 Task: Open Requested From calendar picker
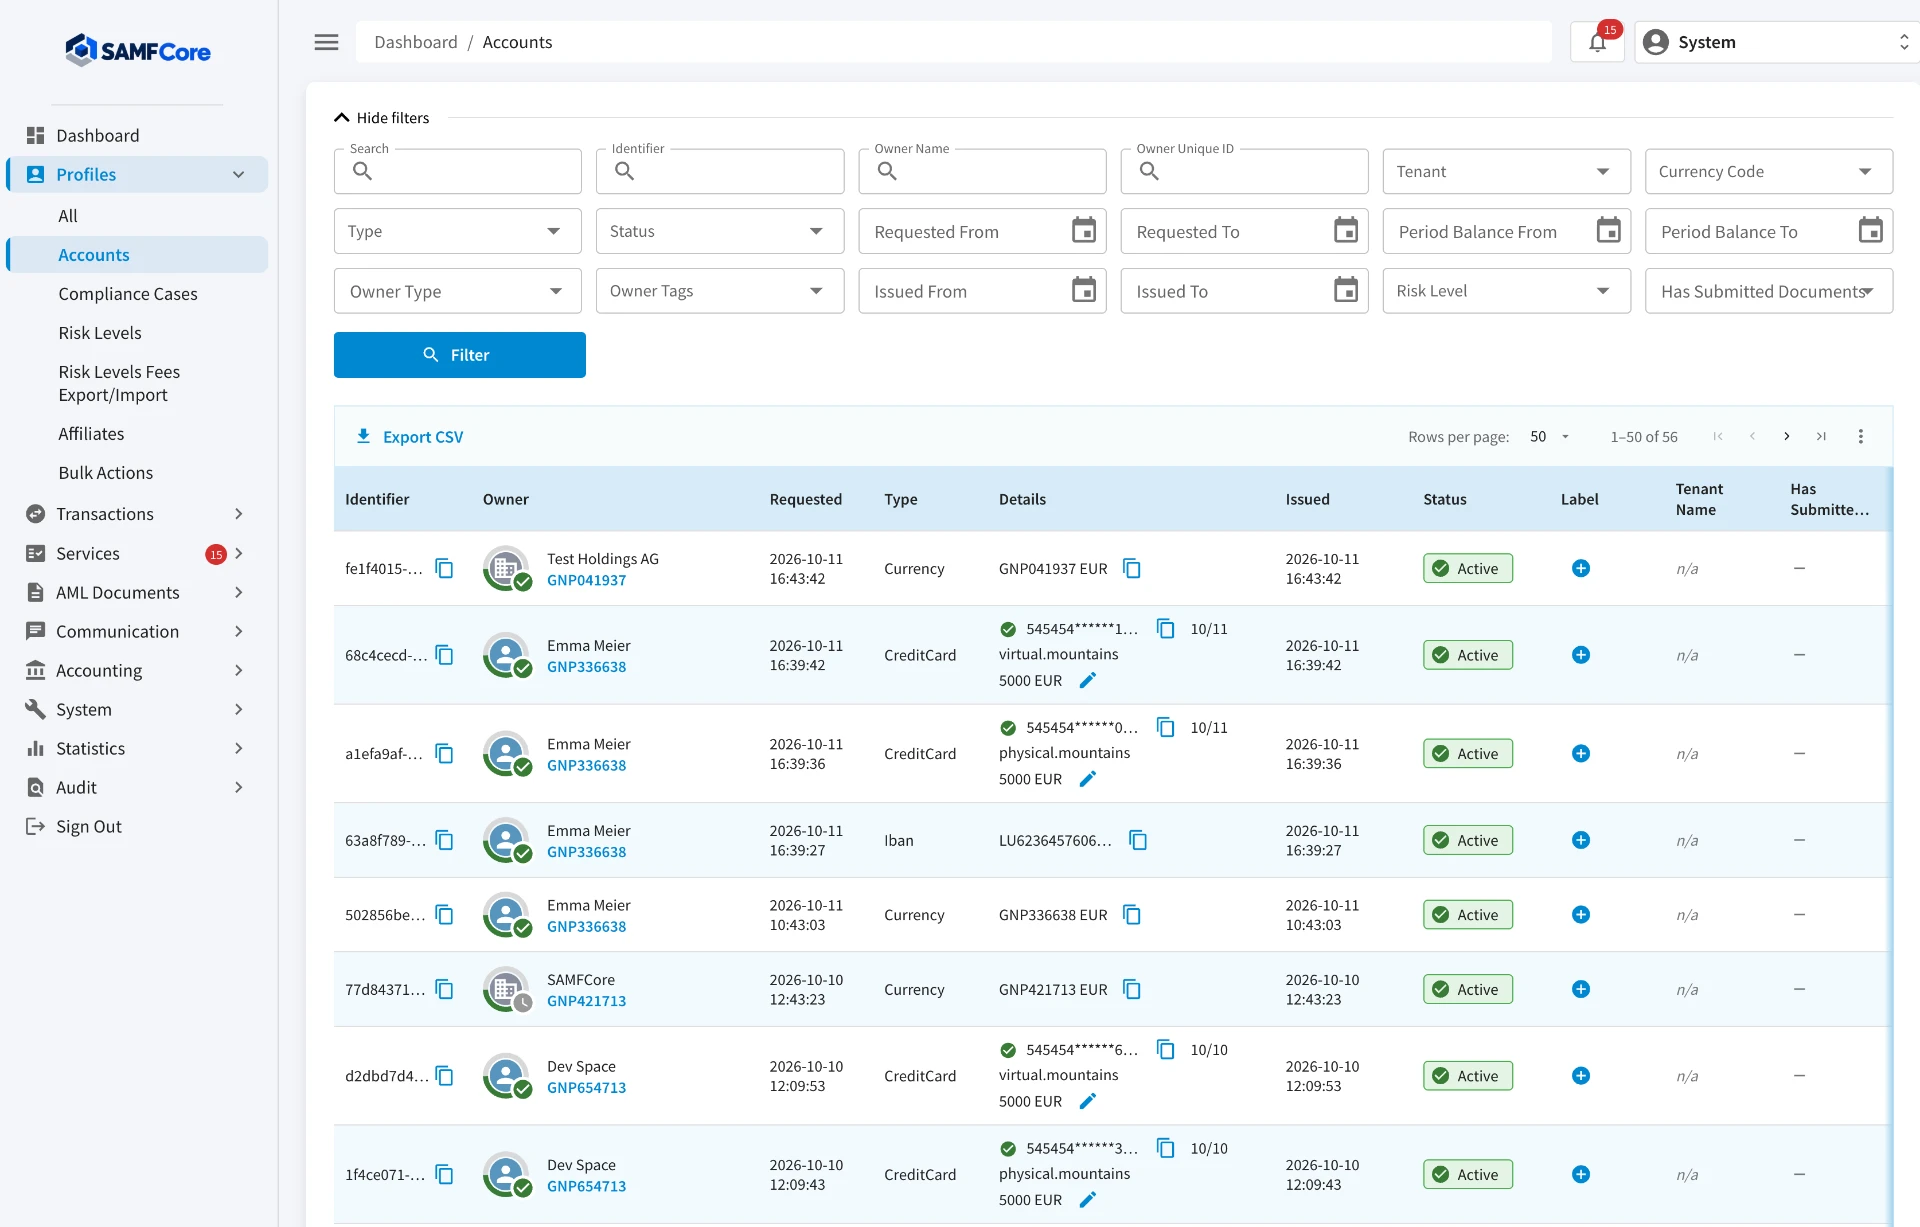[1084, 231]
